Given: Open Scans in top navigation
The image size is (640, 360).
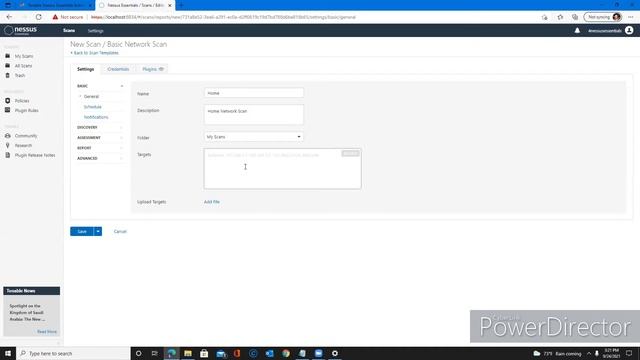Looking at the screenshot, I should [x=69, y=31].
